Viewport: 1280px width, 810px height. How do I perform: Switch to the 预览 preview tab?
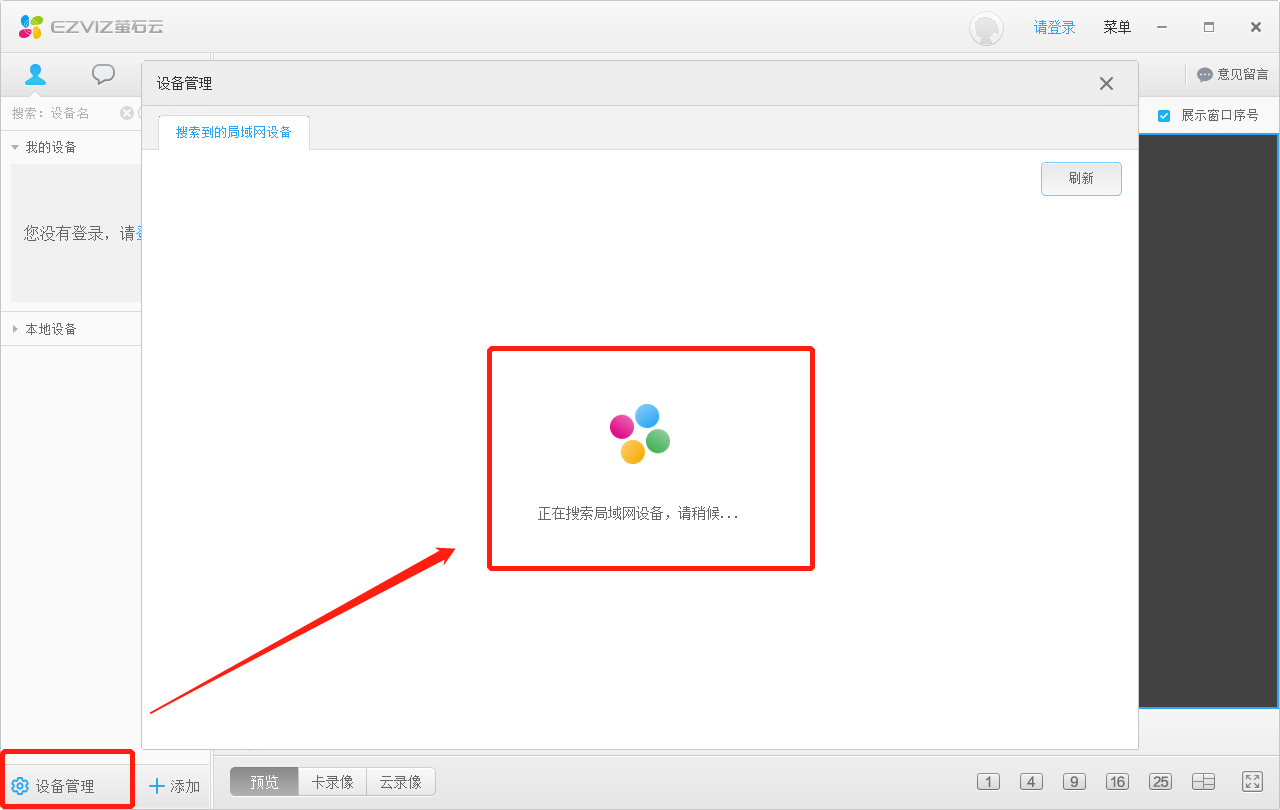pyautogui.click(x=264, y=782)
